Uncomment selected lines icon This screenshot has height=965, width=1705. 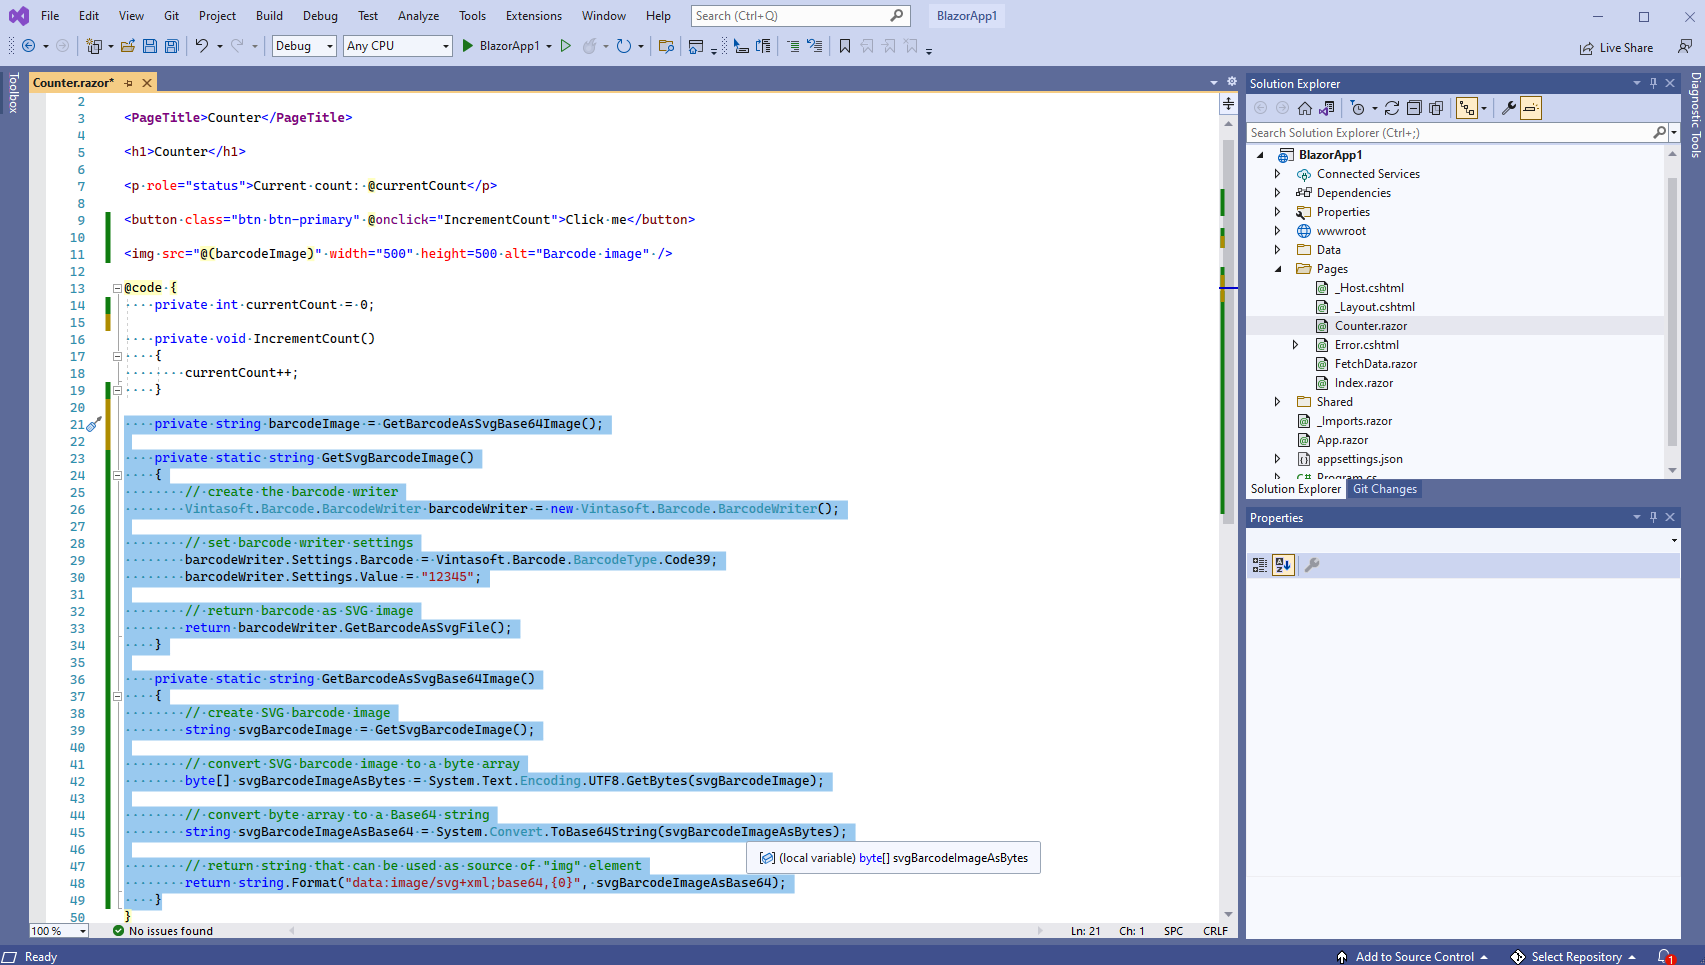(815, 46)
